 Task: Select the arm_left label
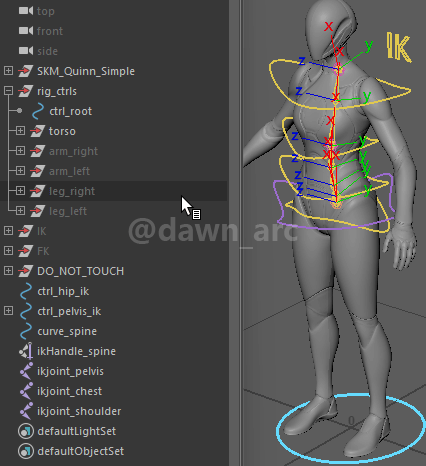(x=69, y=171)
